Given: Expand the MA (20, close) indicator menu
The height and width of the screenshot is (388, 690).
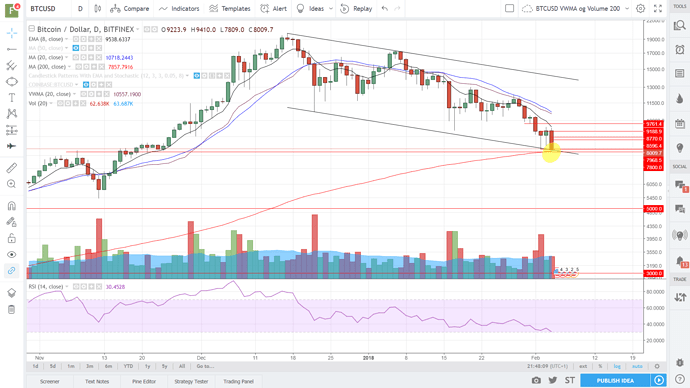Looking at the screenshot, I should 67,58.
